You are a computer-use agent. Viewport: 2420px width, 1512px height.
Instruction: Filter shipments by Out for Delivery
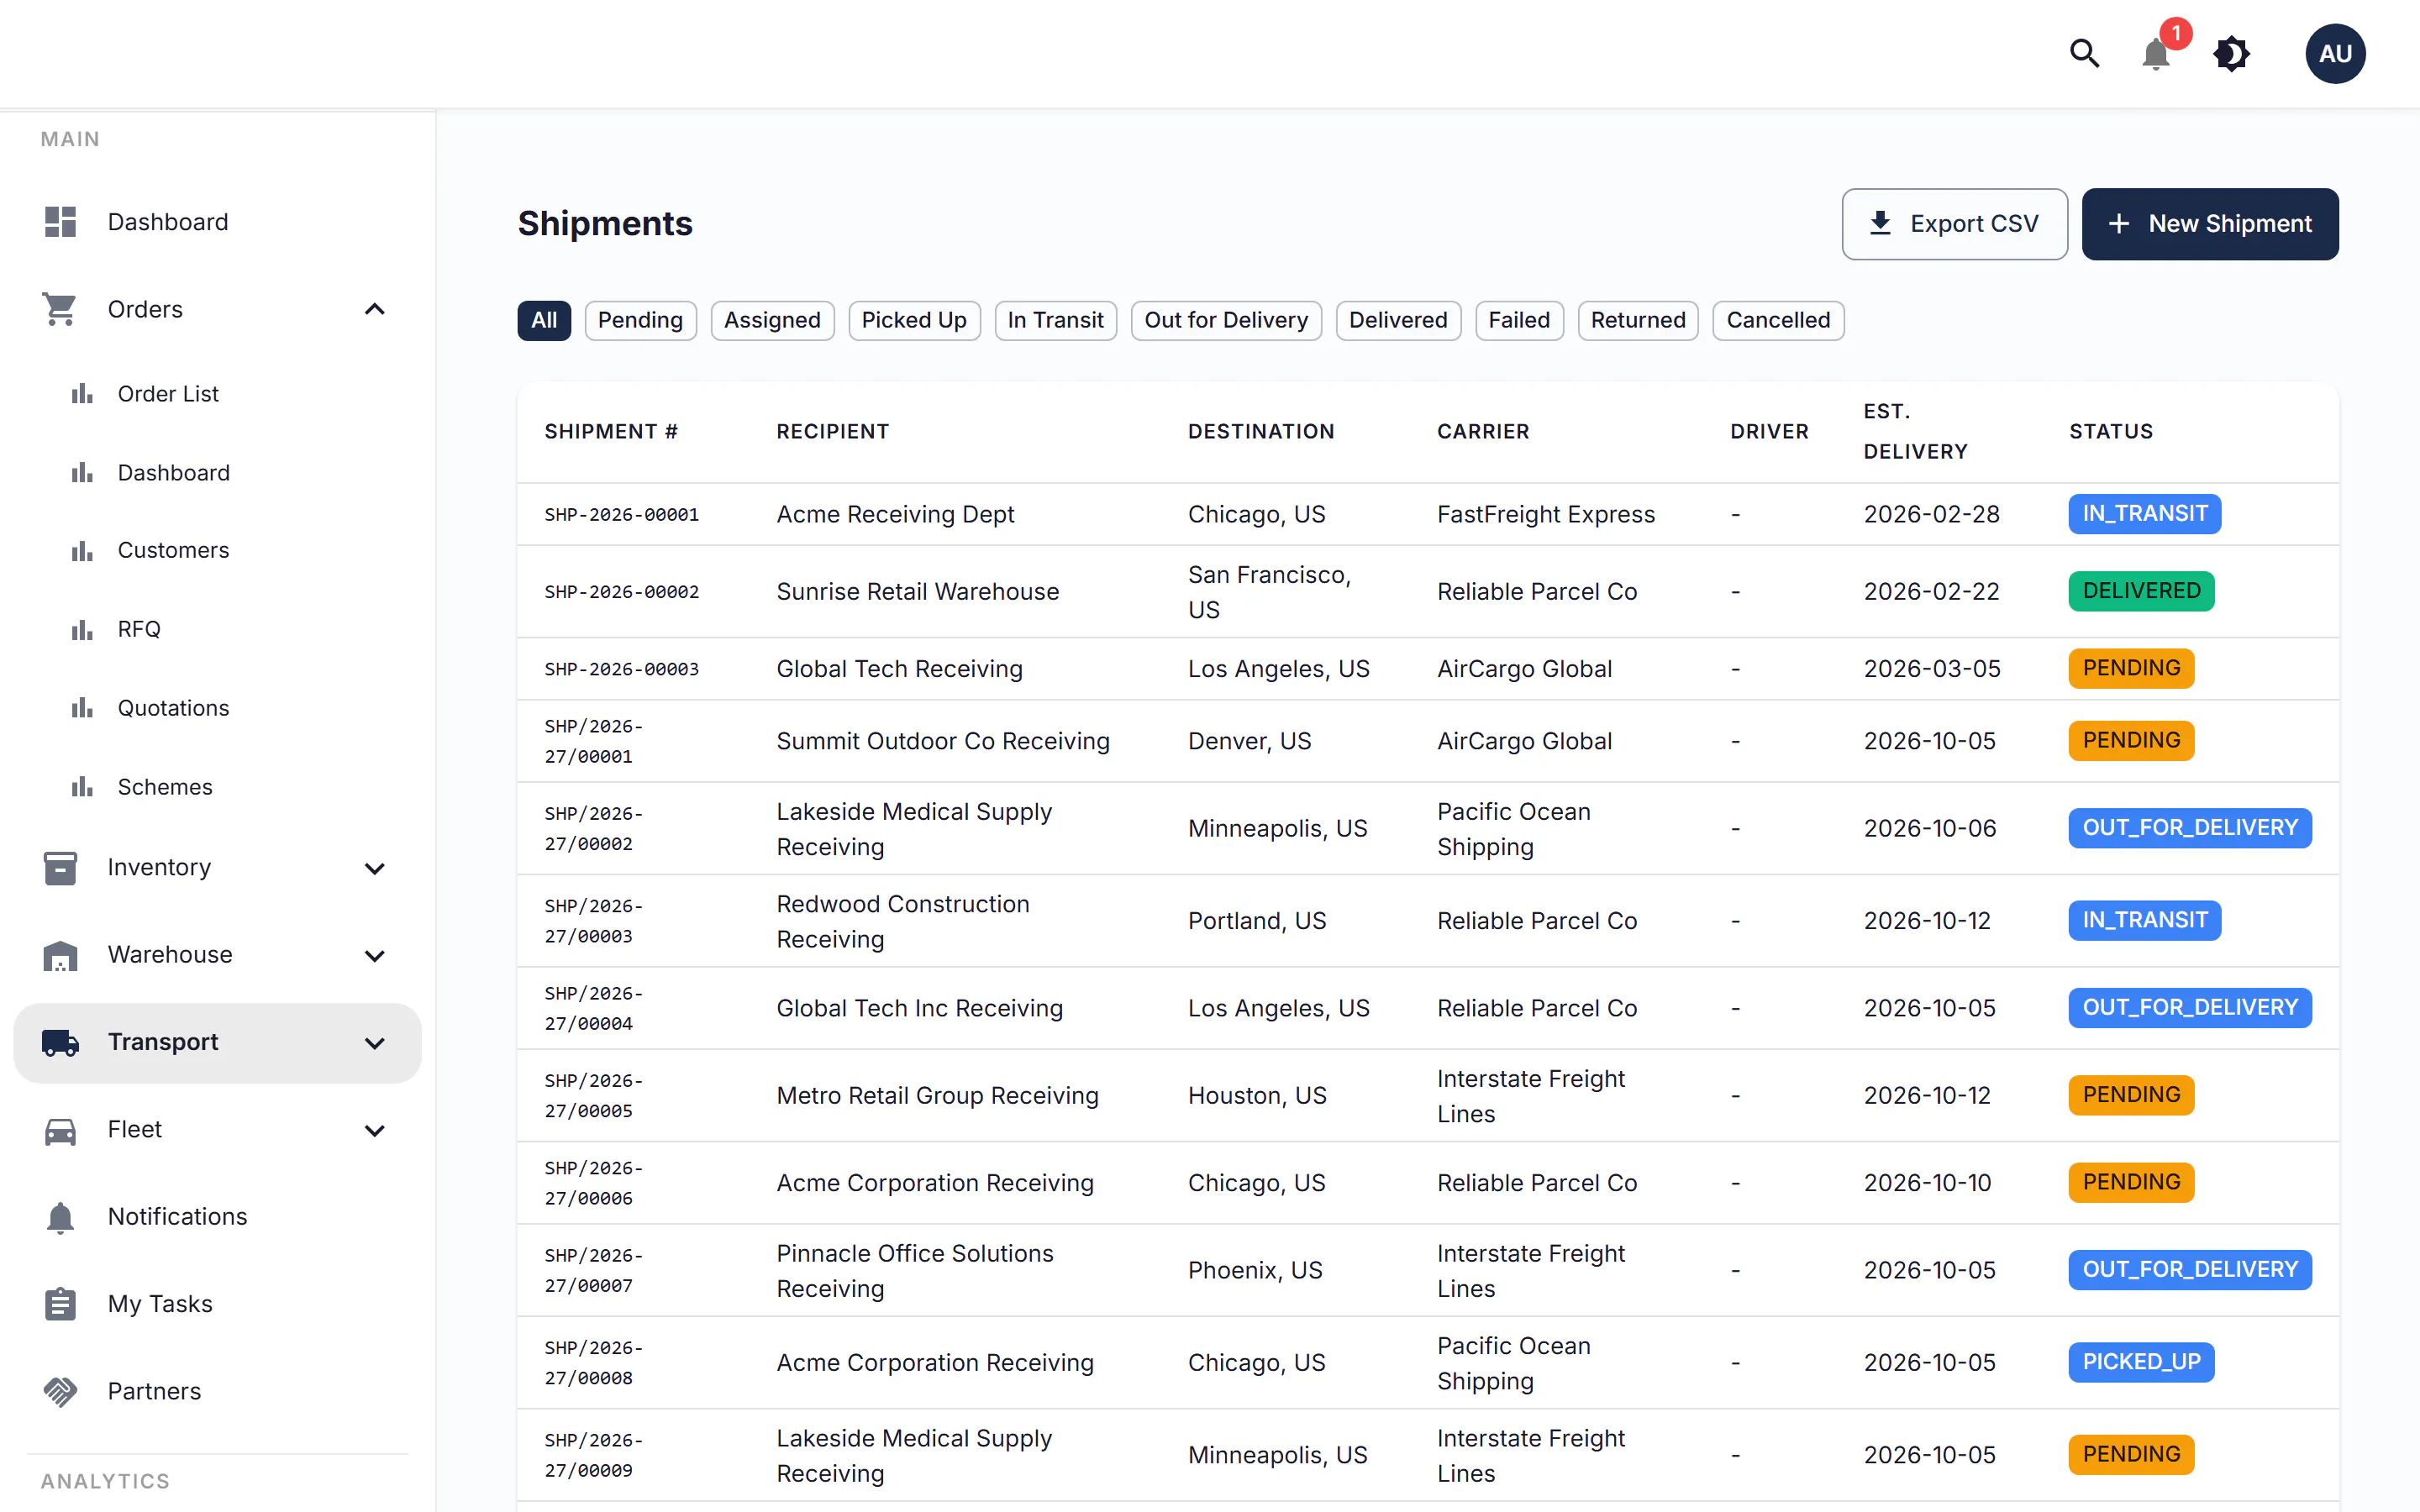[x=1226, y=320]
